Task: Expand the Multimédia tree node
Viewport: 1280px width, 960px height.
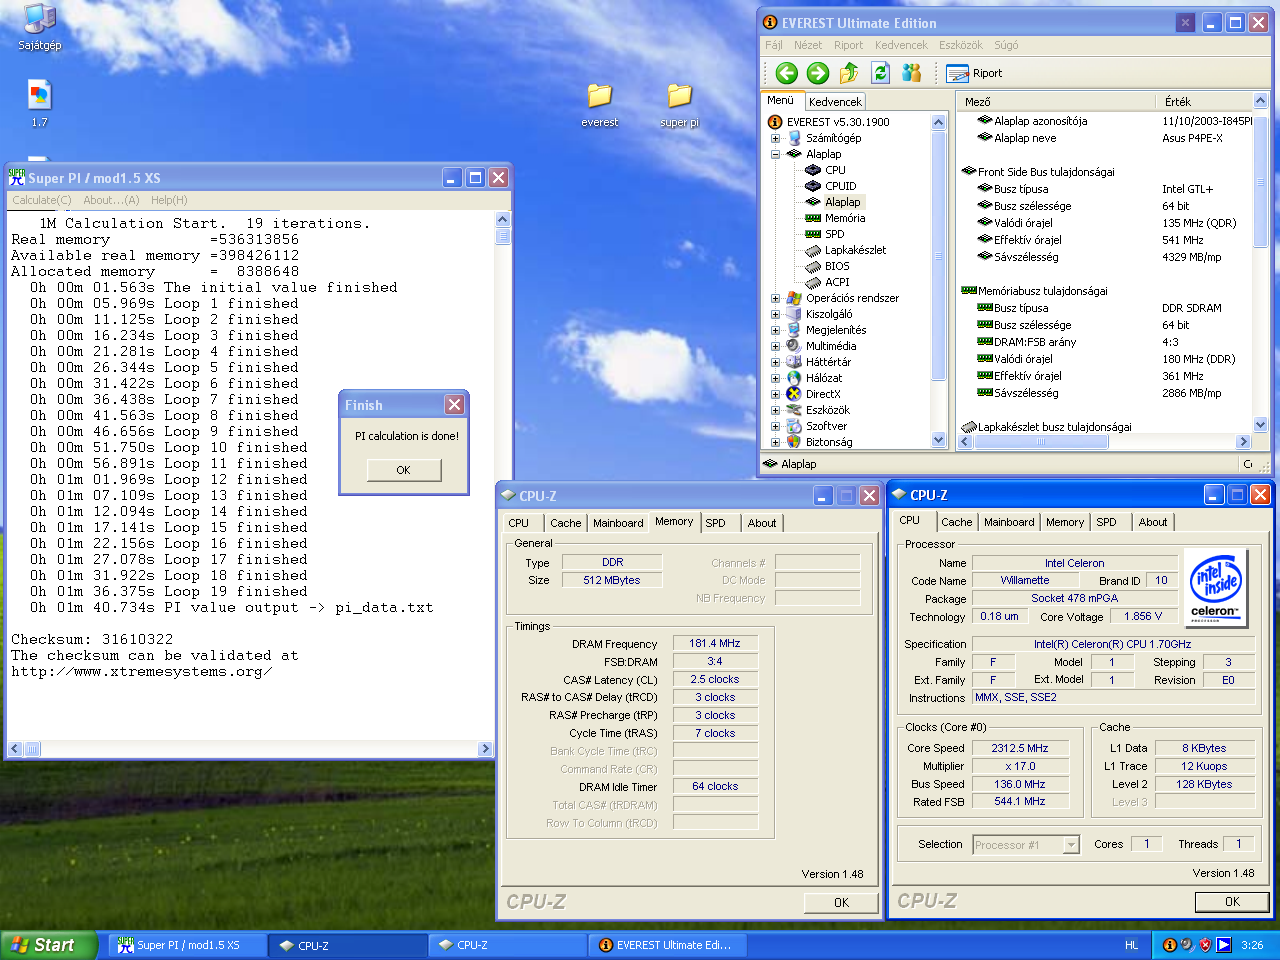Action: tap(775, 346)
